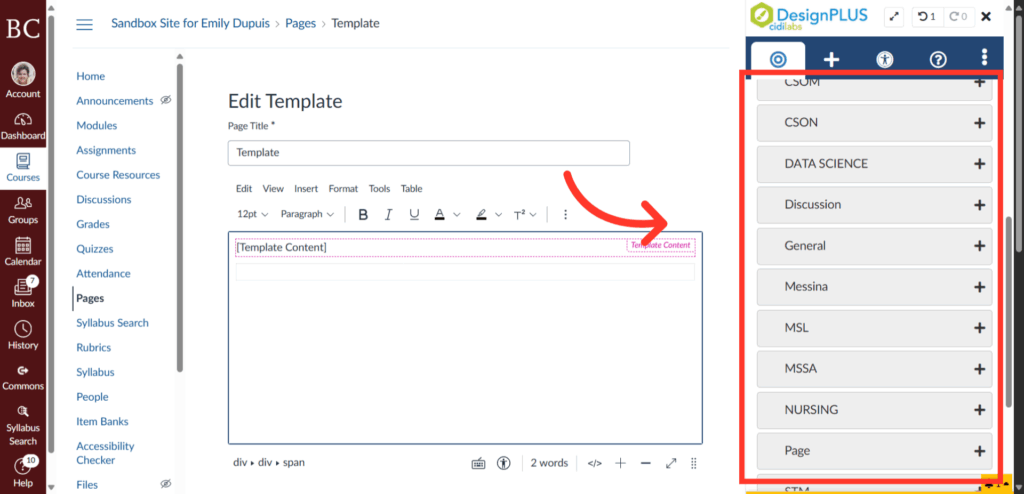Screen dimensions: 1024x494
Task: Open editor accessibility checker icon
Action: [503, 463]
